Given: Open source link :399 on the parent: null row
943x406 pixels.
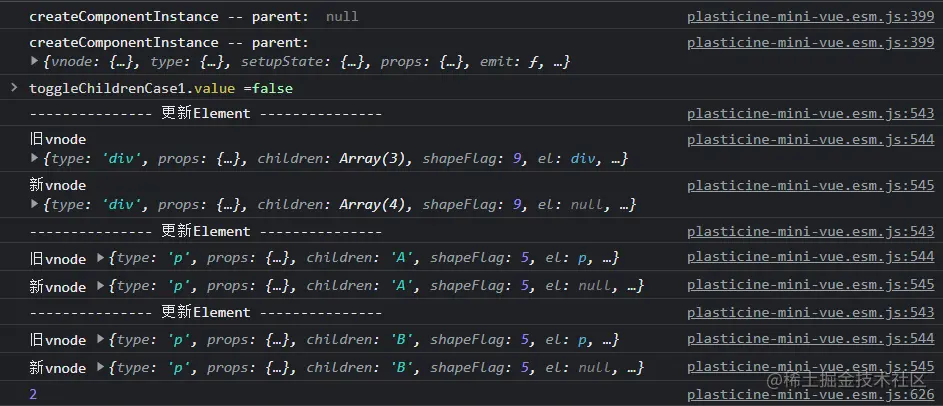Looking at the screenshot, I should tap(811, 17).
